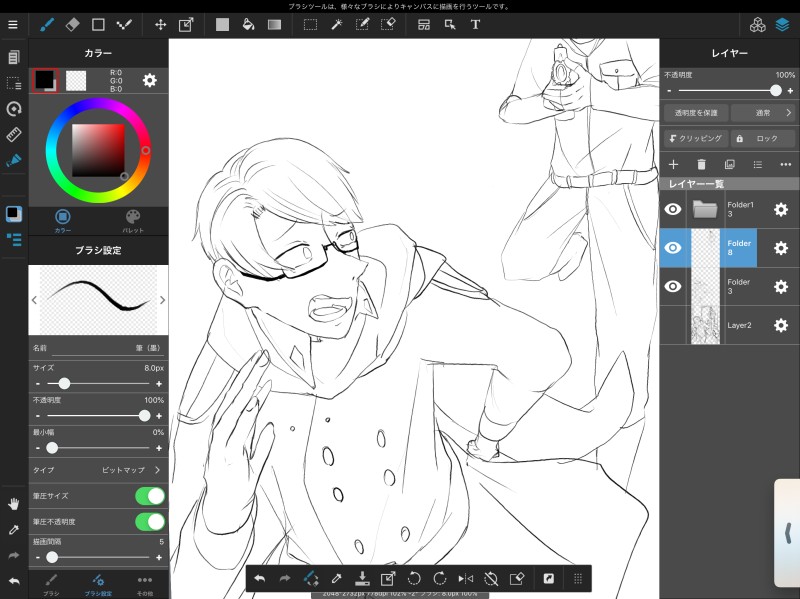Add a new layer with plus icon
The image size is (800, 599).
point(673,164)
